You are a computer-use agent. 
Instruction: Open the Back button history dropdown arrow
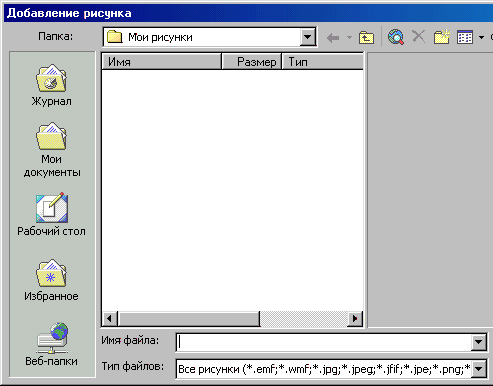coord(349,38)
